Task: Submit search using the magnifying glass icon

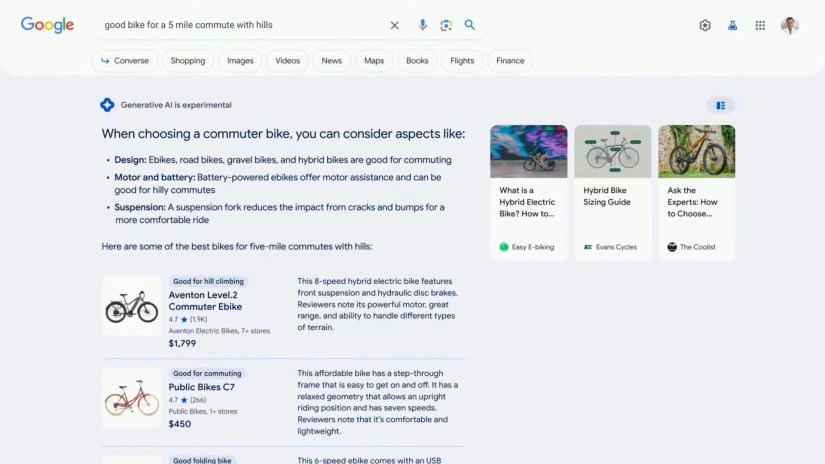Action: tap(469, 25)
